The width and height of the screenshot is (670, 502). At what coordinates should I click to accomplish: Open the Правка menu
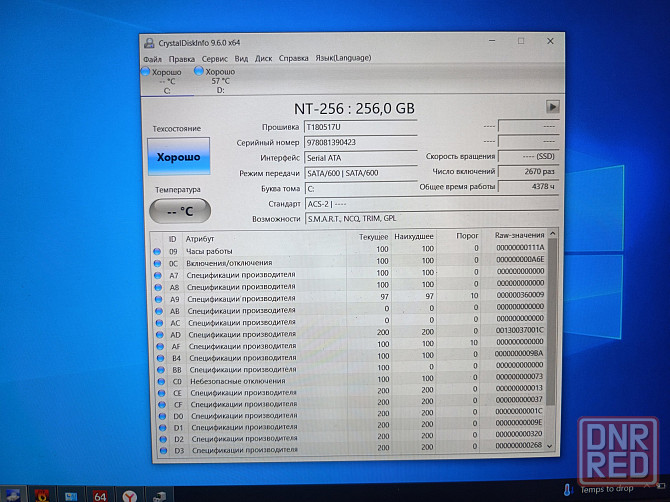click(181, 59)
